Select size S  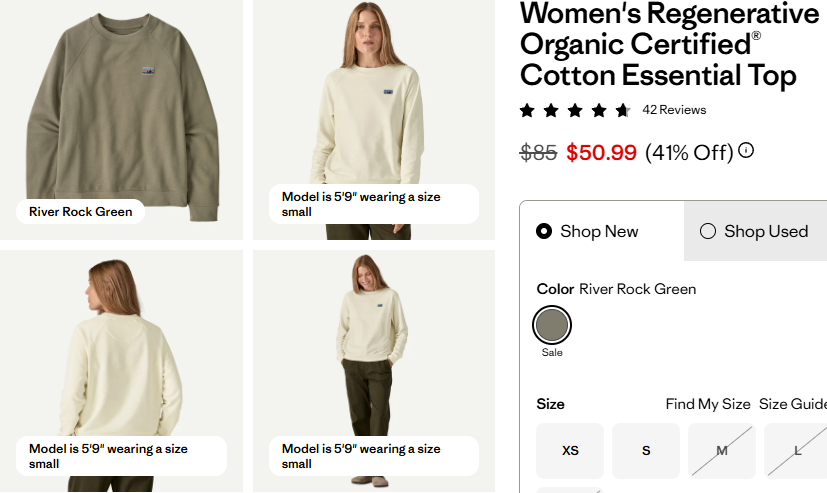point(646,450)
